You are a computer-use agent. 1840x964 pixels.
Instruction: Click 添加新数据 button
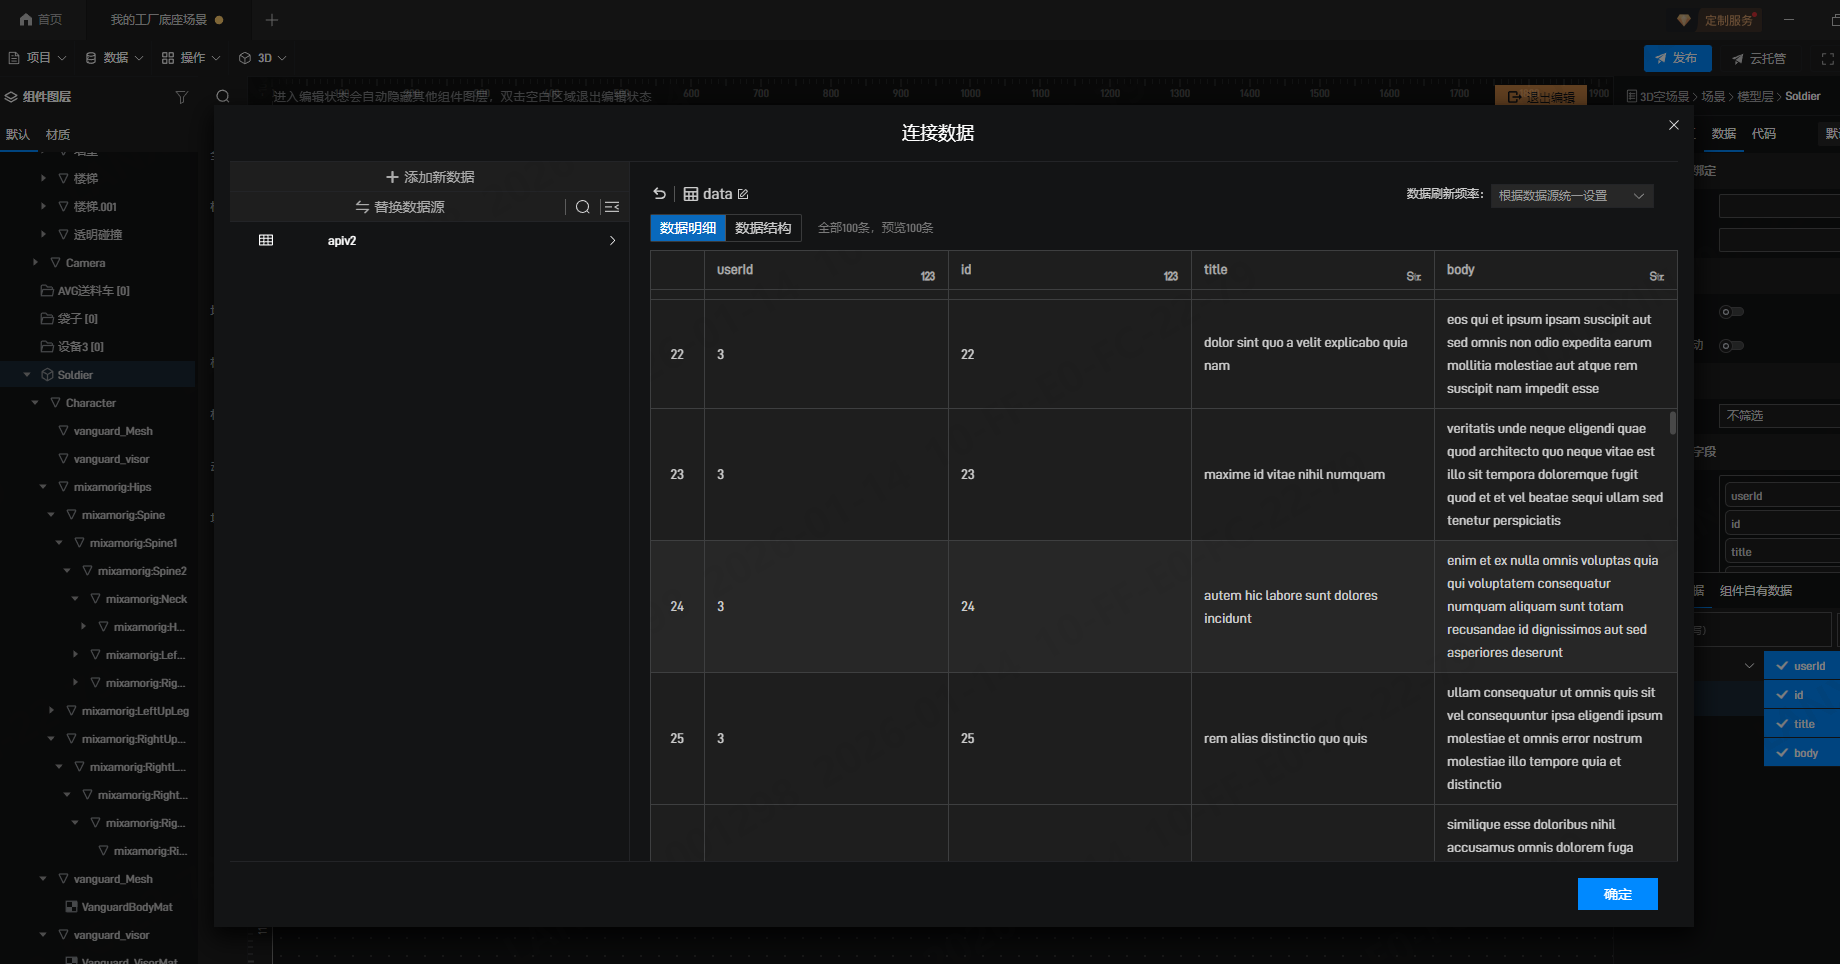pos(430,177)
